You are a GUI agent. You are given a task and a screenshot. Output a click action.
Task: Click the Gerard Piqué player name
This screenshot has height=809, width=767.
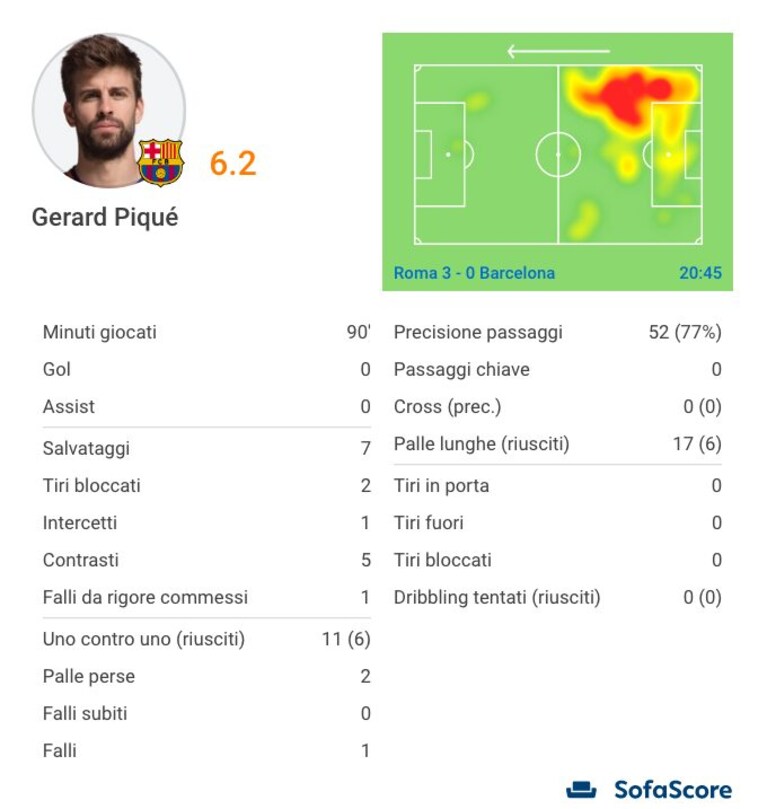click(105, 217)
